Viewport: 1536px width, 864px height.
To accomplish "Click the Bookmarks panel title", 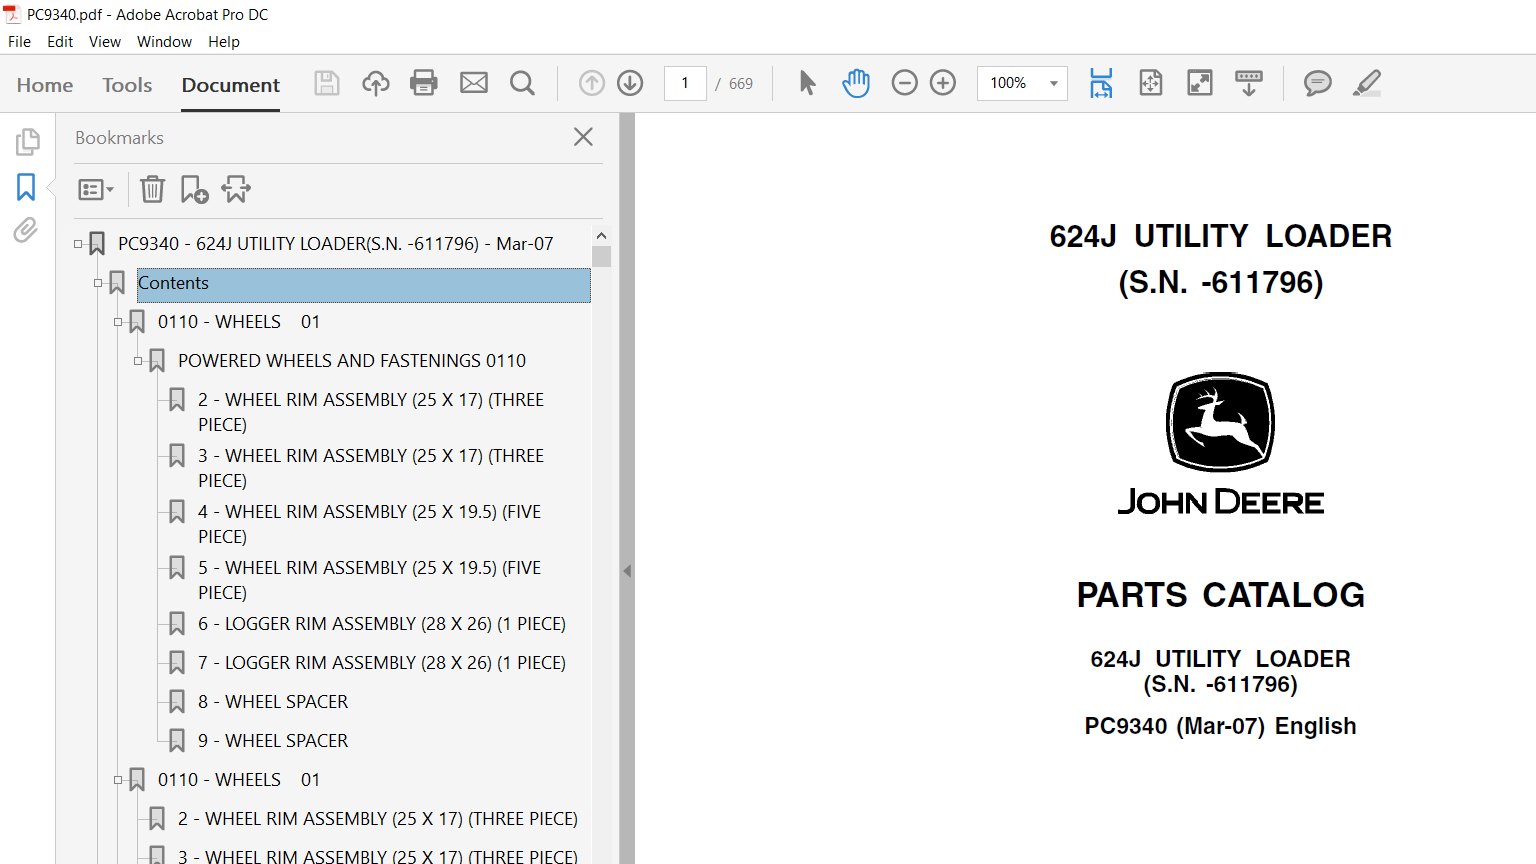I will (119, 138).
